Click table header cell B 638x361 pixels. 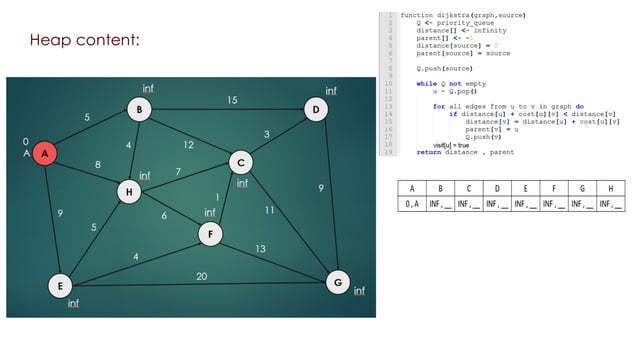click(x=440, y=188)
